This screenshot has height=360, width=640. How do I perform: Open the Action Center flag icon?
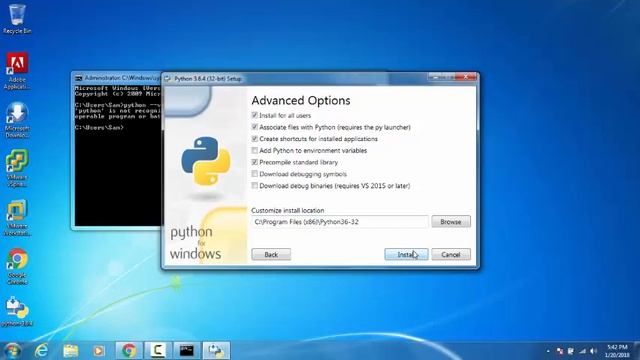571,351
